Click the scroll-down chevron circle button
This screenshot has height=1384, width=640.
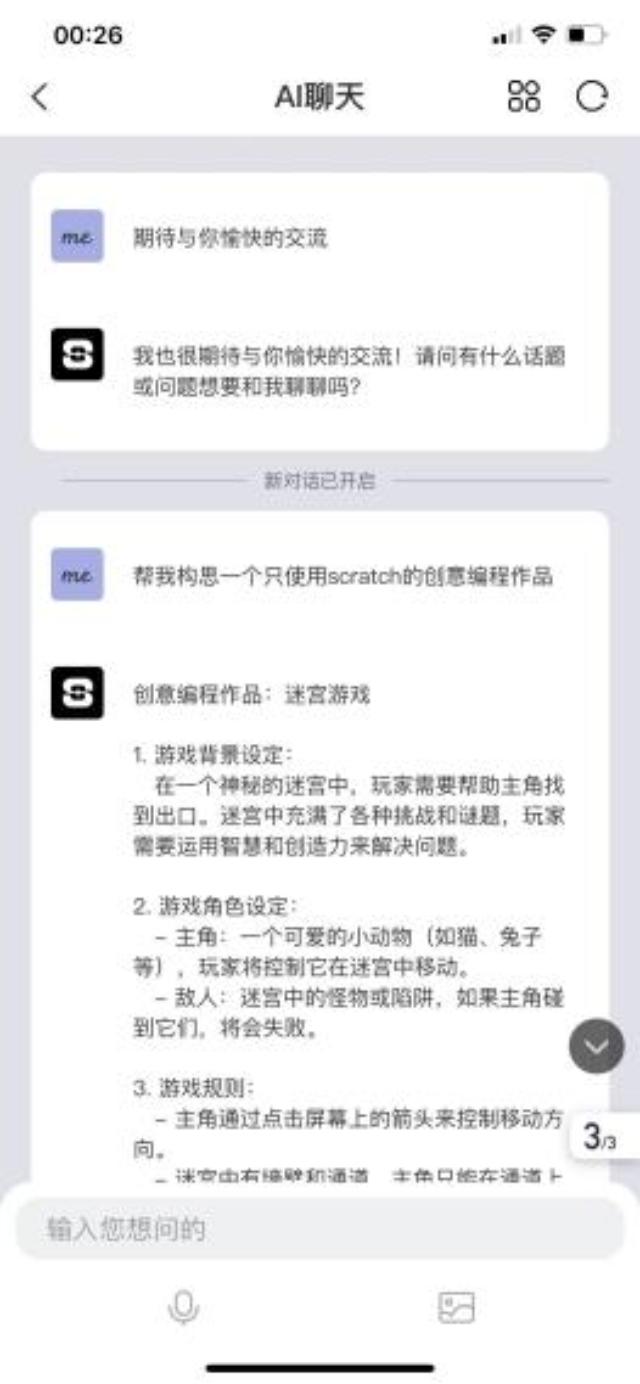[x=597, y=1046]
